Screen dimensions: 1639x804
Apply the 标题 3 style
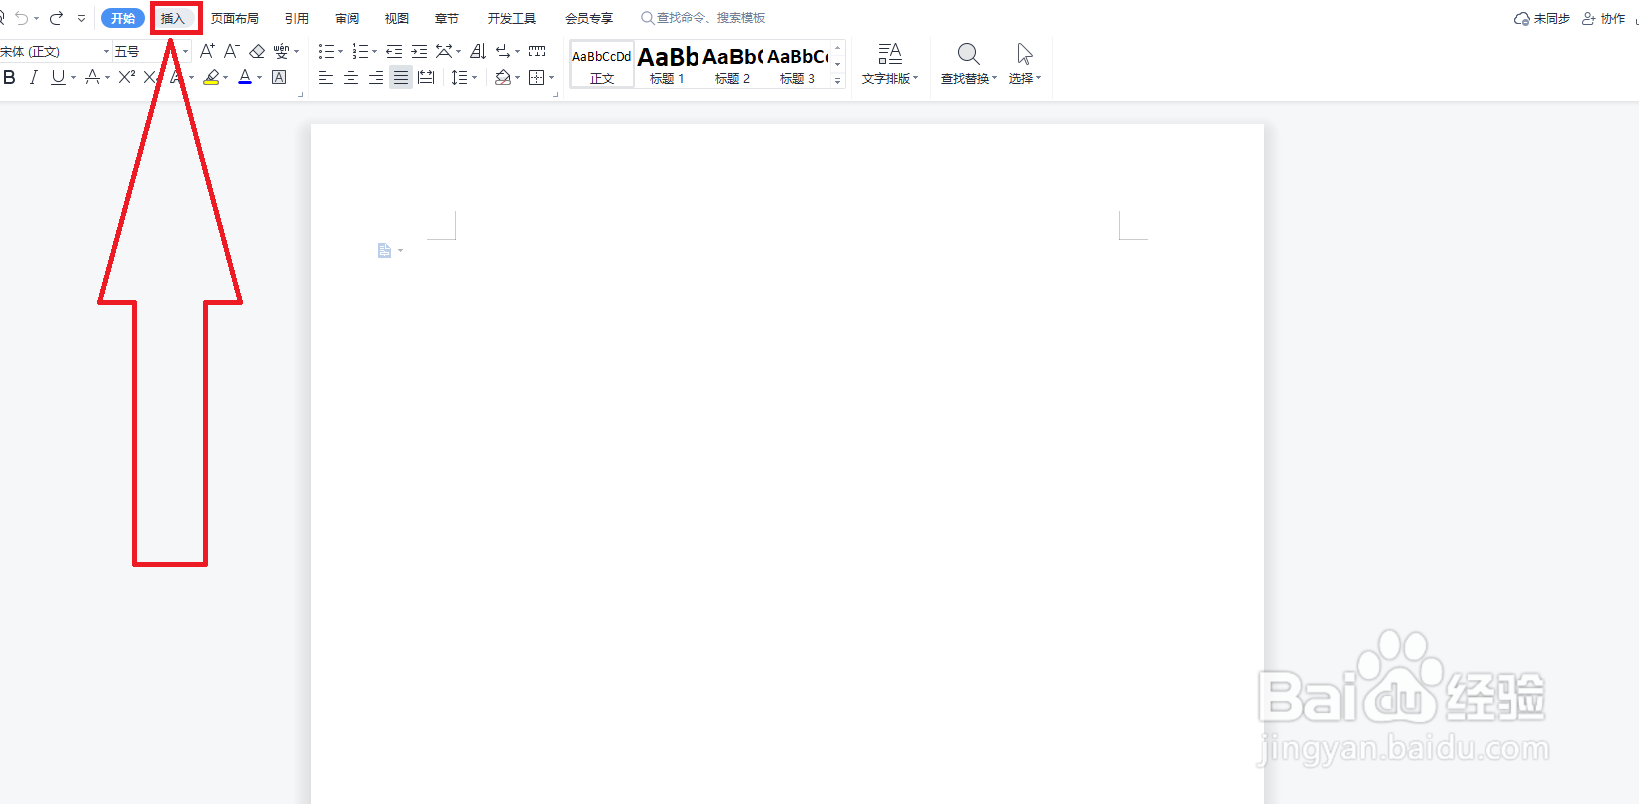click(x=797, y=65)
